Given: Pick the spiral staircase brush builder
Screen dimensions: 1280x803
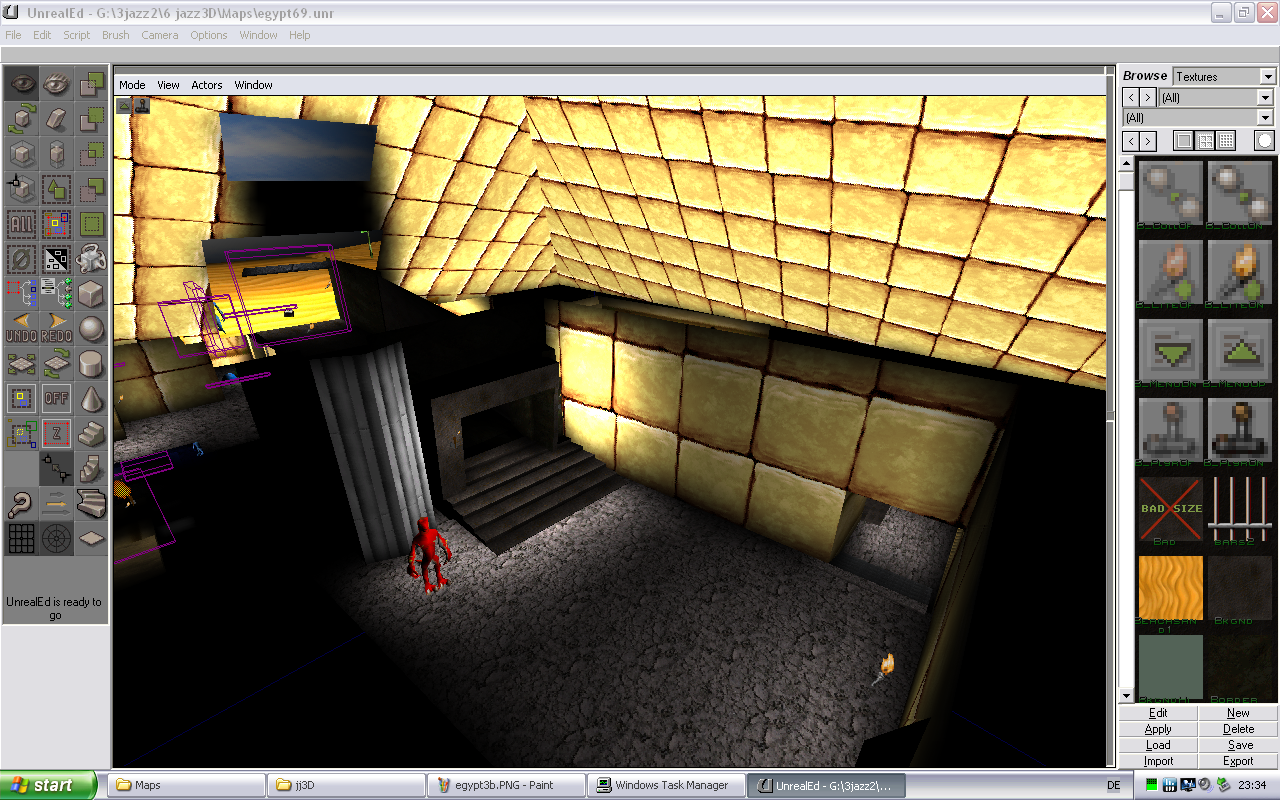Looking at the screenshot, I should (92, 469).
